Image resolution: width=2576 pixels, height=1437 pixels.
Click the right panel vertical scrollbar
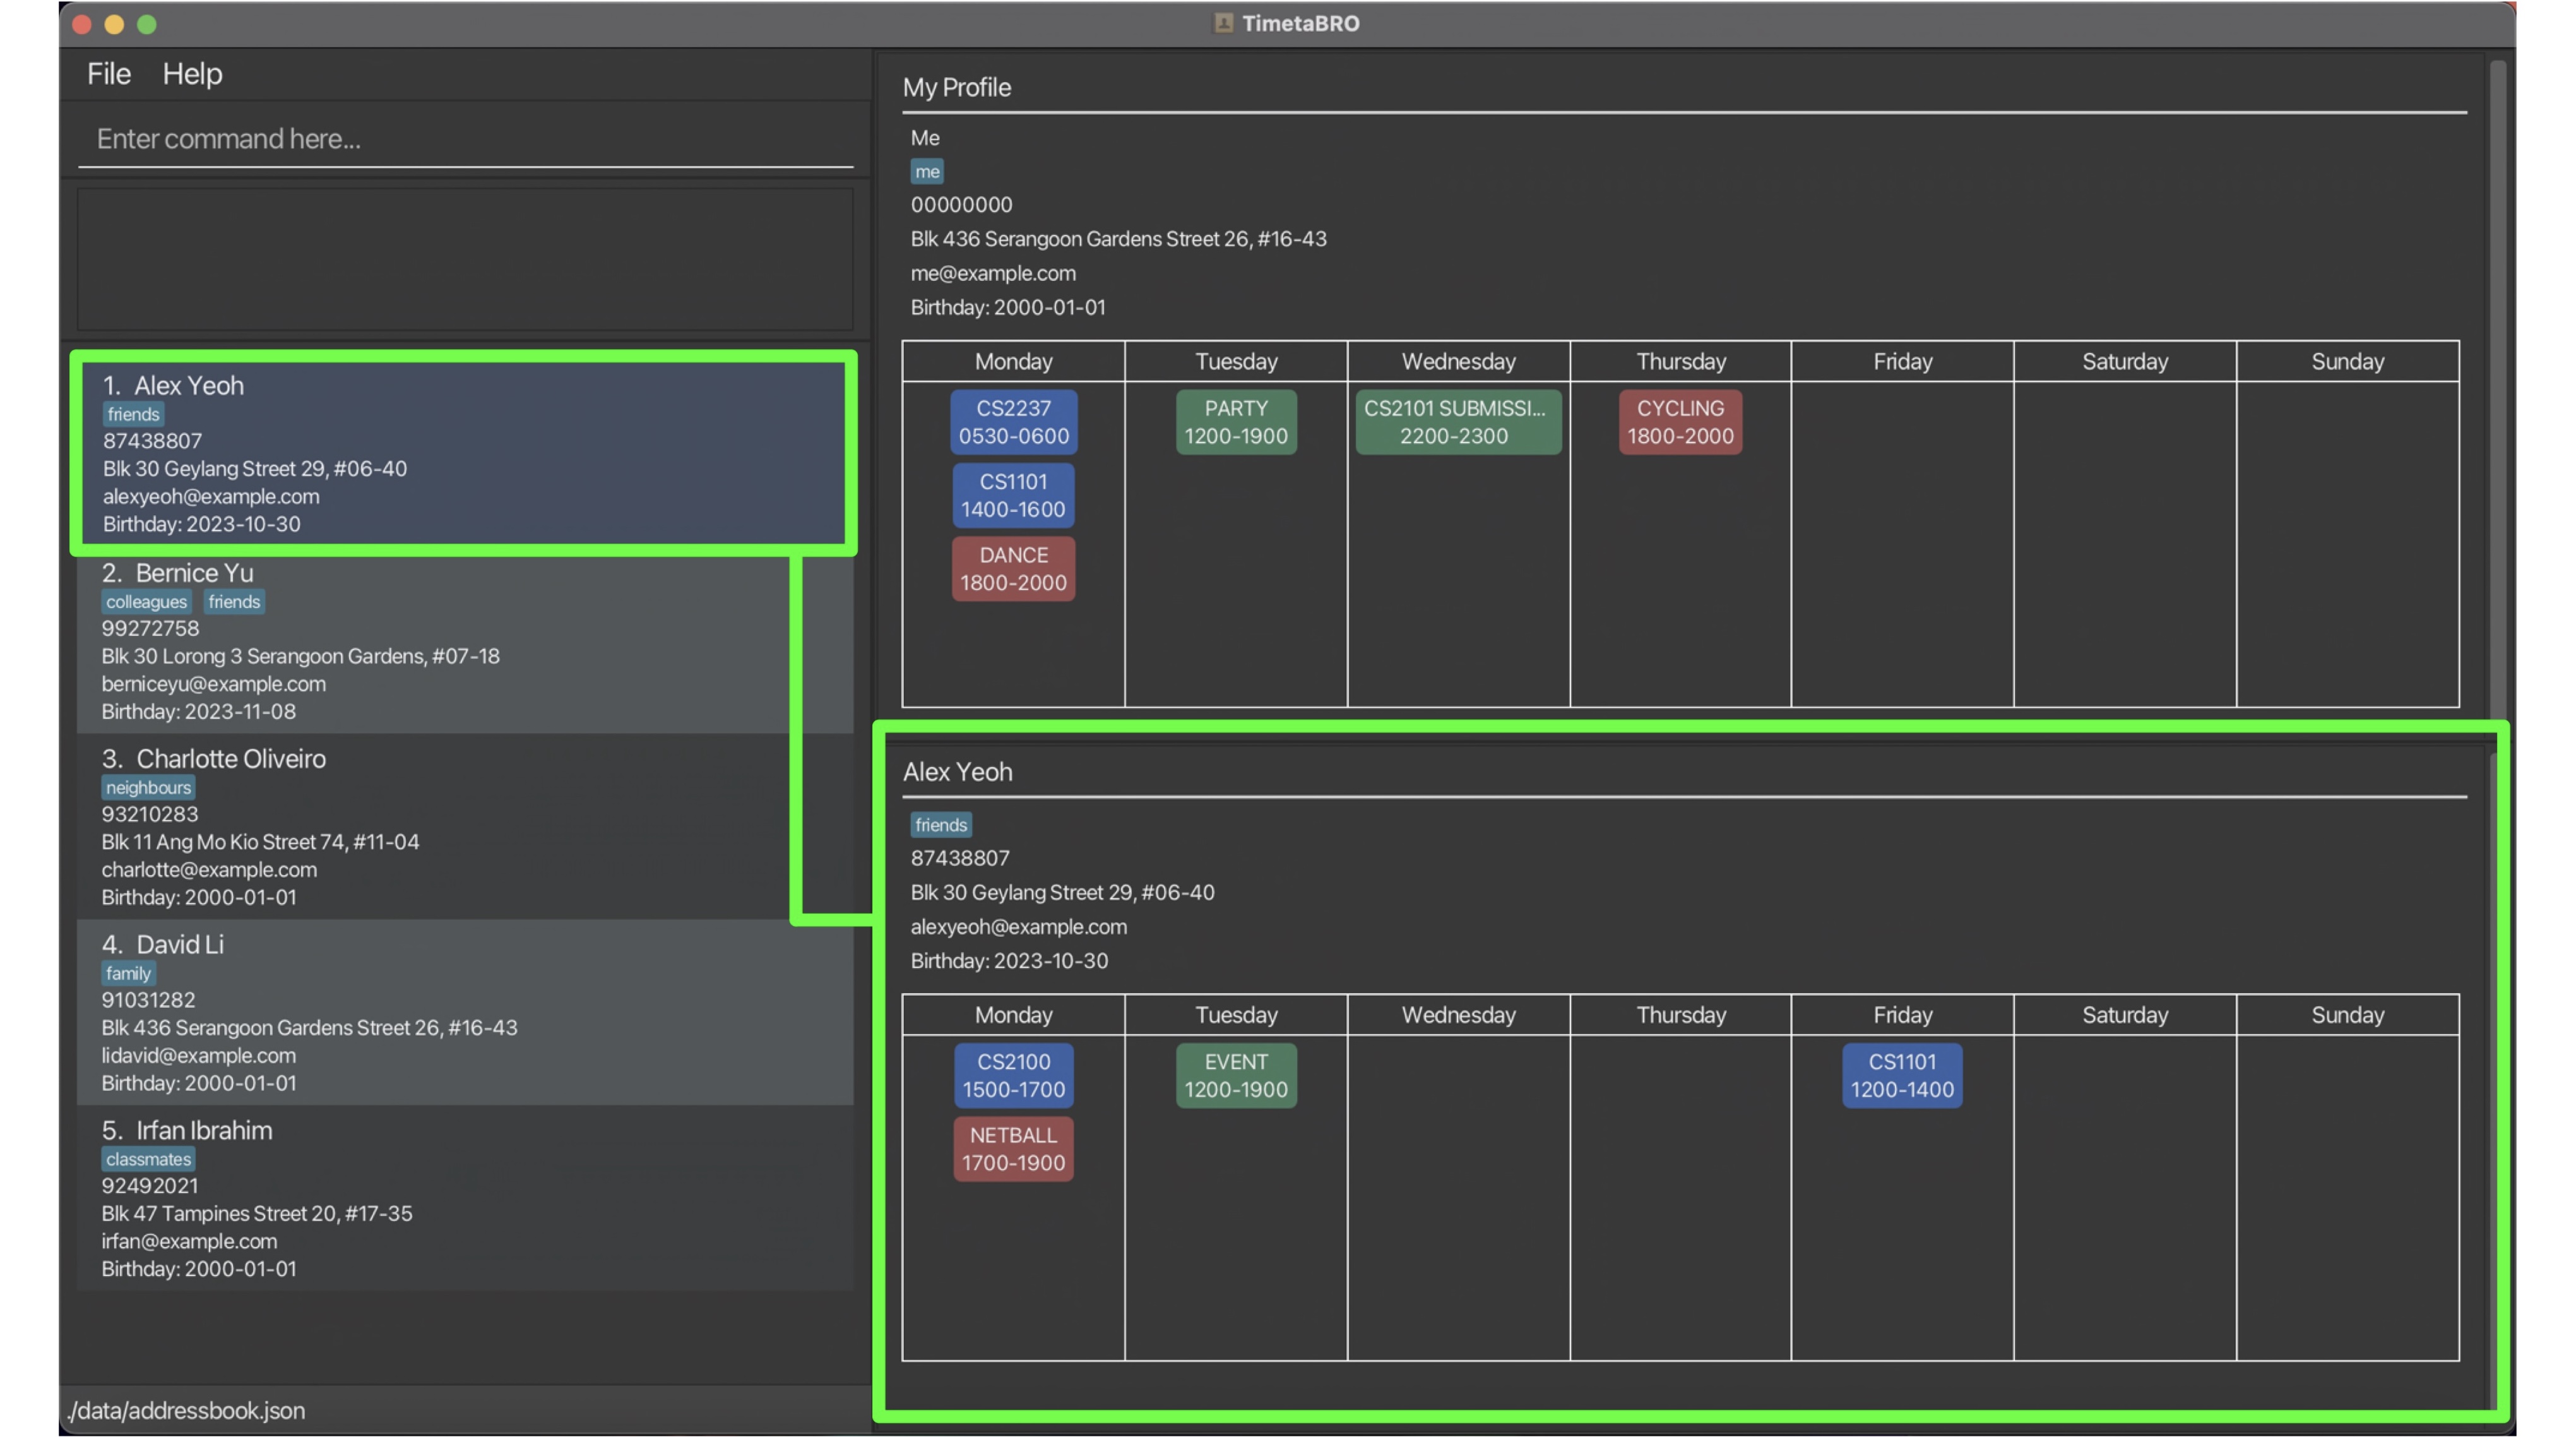[2497, 390]
